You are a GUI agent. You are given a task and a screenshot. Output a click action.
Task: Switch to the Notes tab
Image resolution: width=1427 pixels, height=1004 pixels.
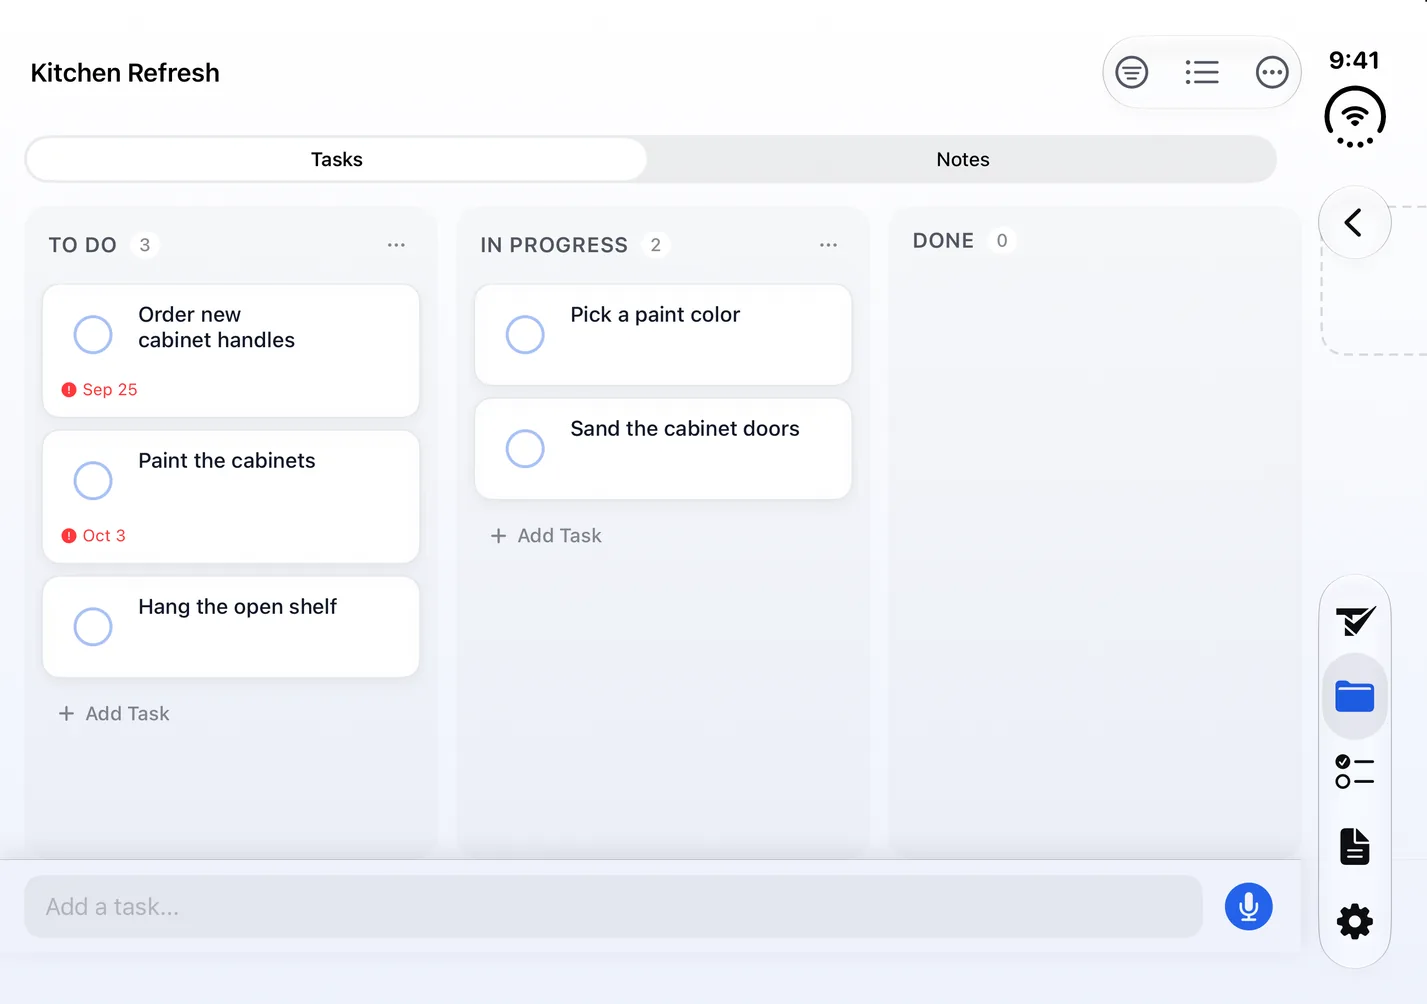point(962,160)
